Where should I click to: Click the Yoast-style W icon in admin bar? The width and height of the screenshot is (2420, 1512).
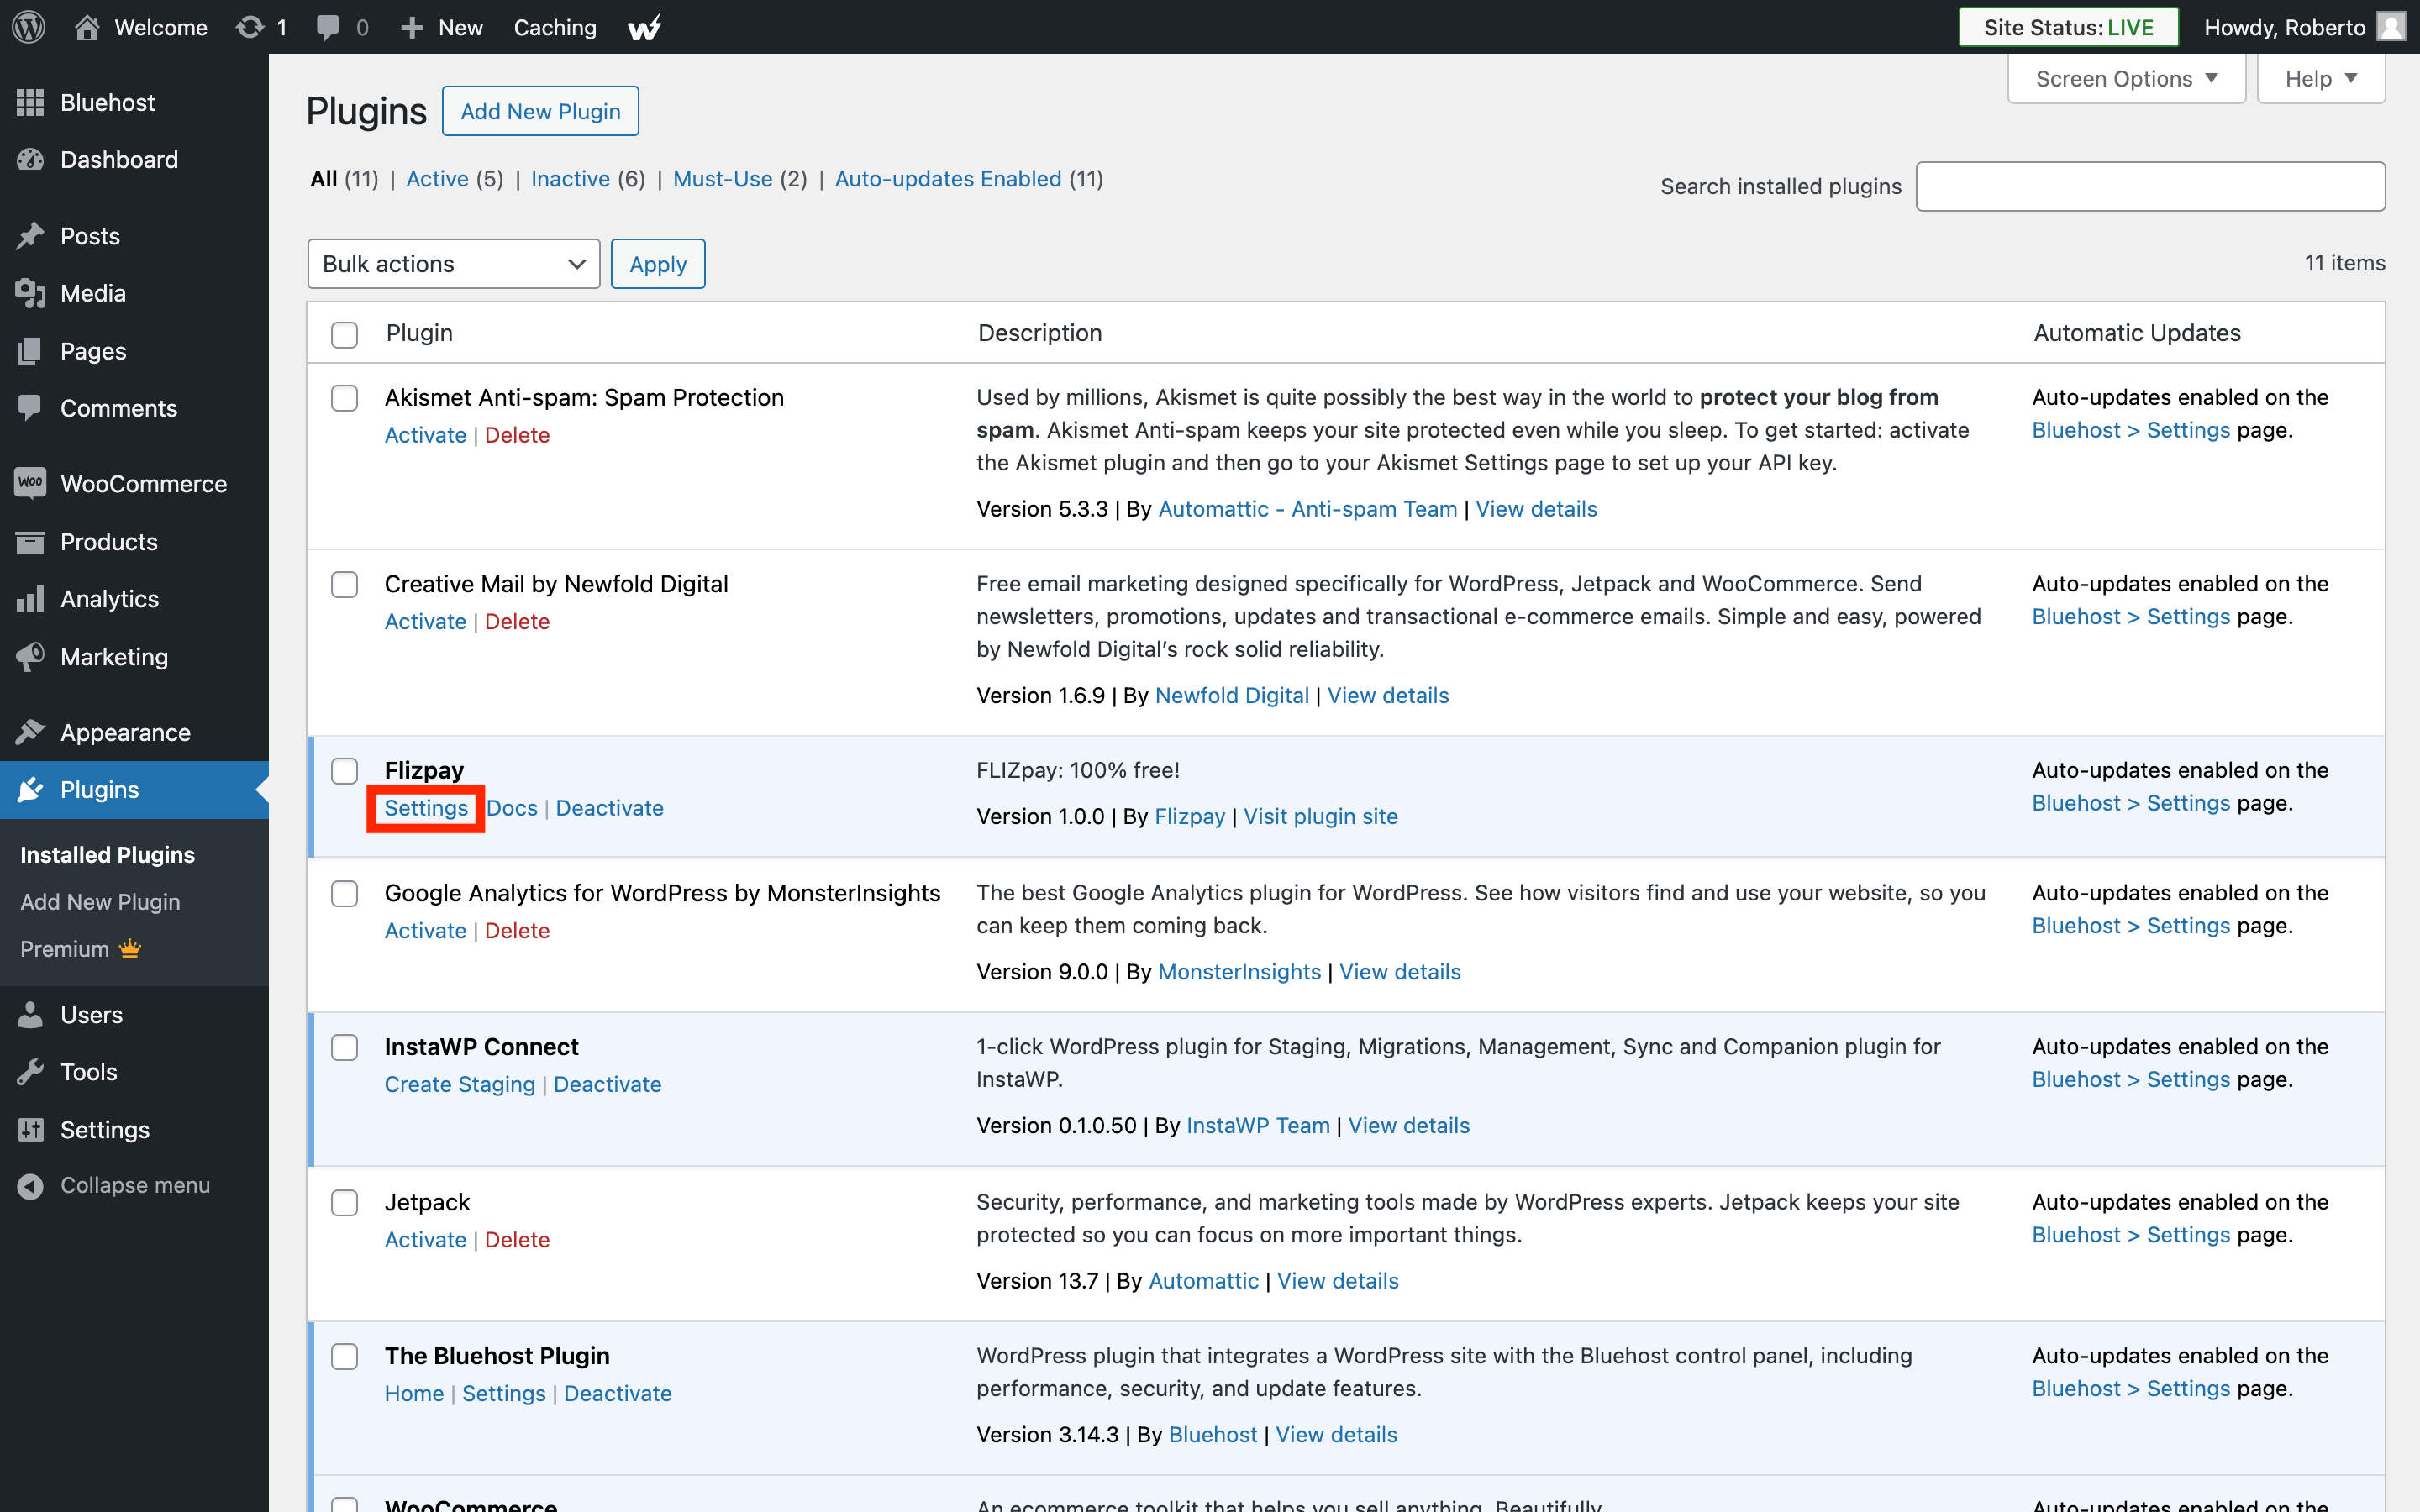click(645, 27)
